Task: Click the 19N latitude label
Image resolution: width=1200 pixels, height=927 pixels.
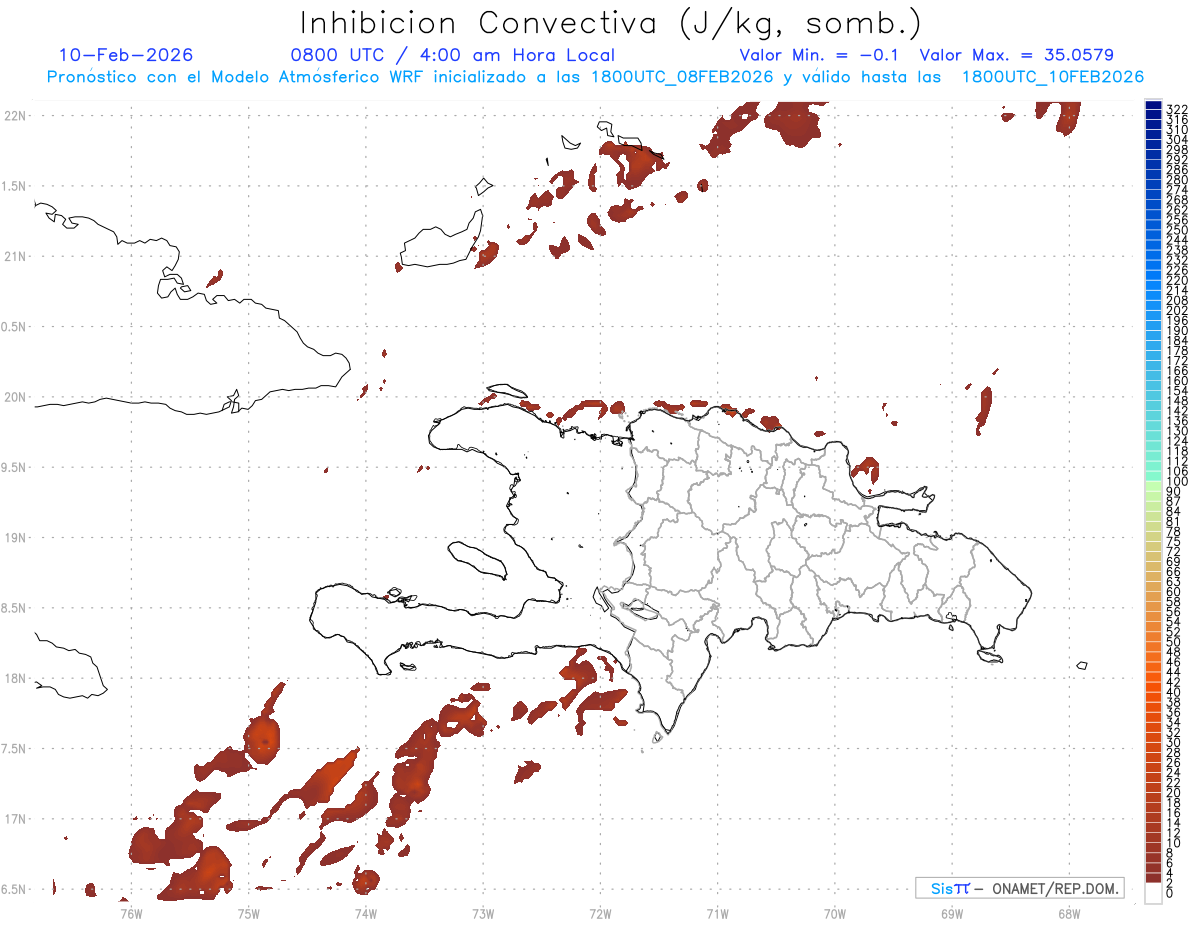Action: (15, 538)
